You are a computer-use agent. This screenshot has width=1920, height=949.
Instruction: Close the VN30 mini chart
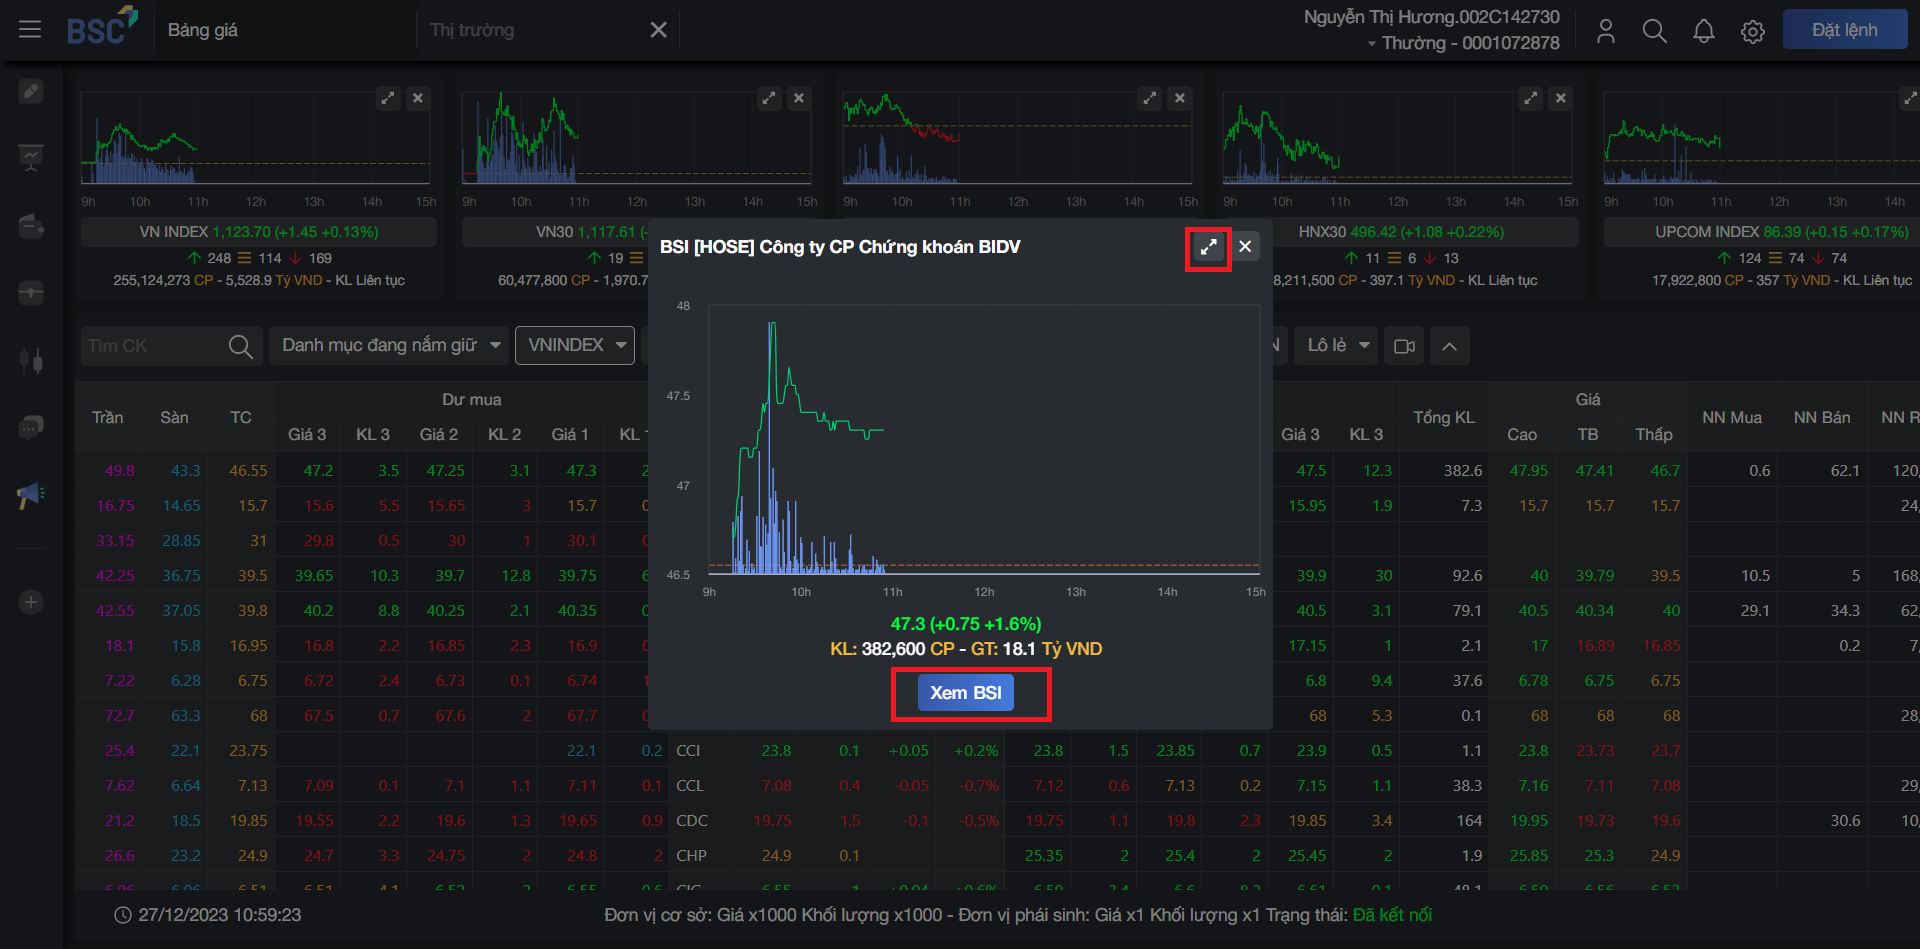point(798,98)
